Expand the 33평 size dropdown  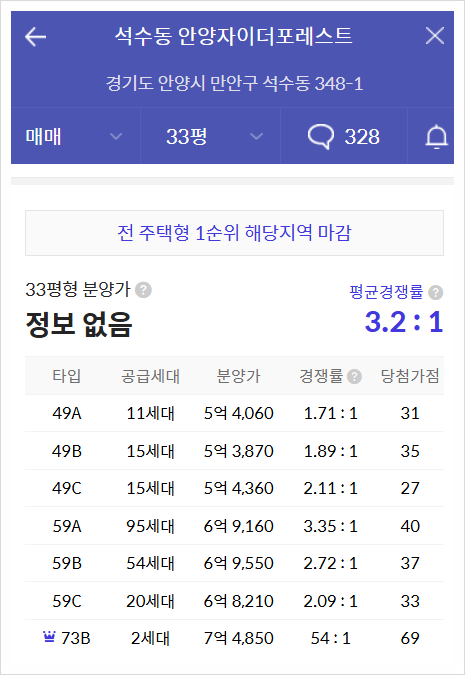tap(211, 136)
